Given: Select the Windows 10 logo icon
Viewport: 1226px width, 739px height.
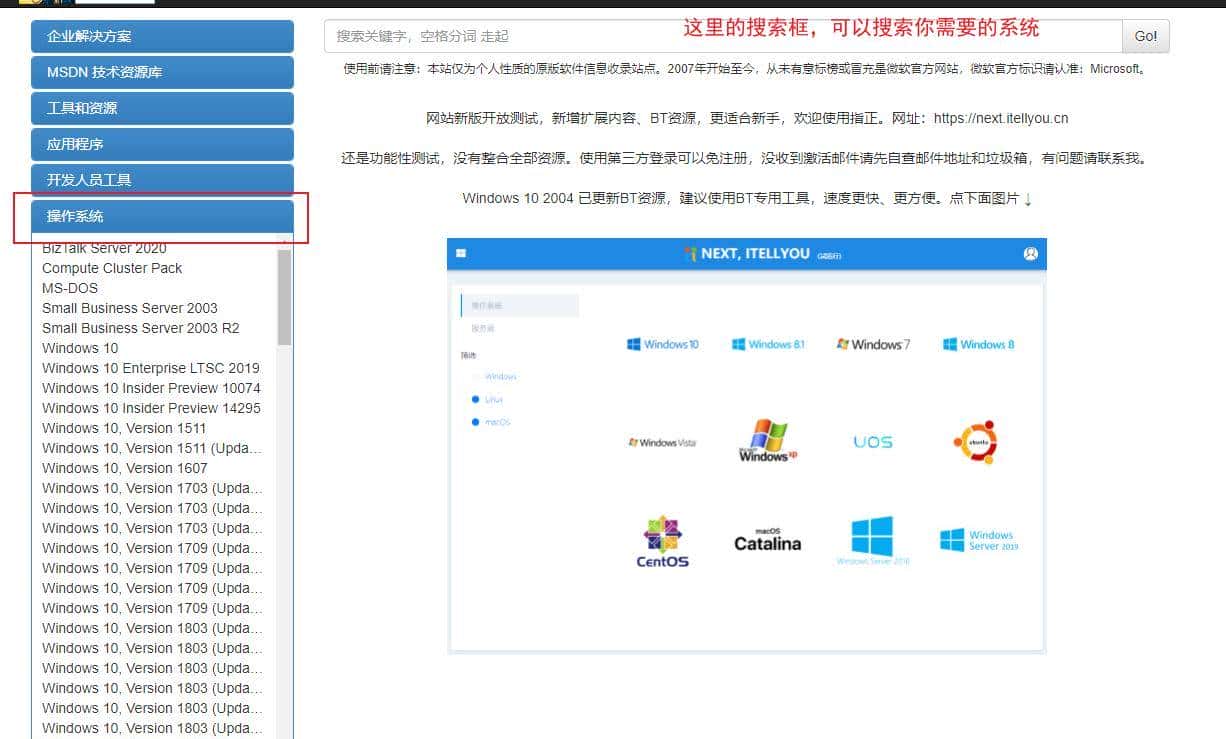Looking at the screenshot, I should coord(663,343).
